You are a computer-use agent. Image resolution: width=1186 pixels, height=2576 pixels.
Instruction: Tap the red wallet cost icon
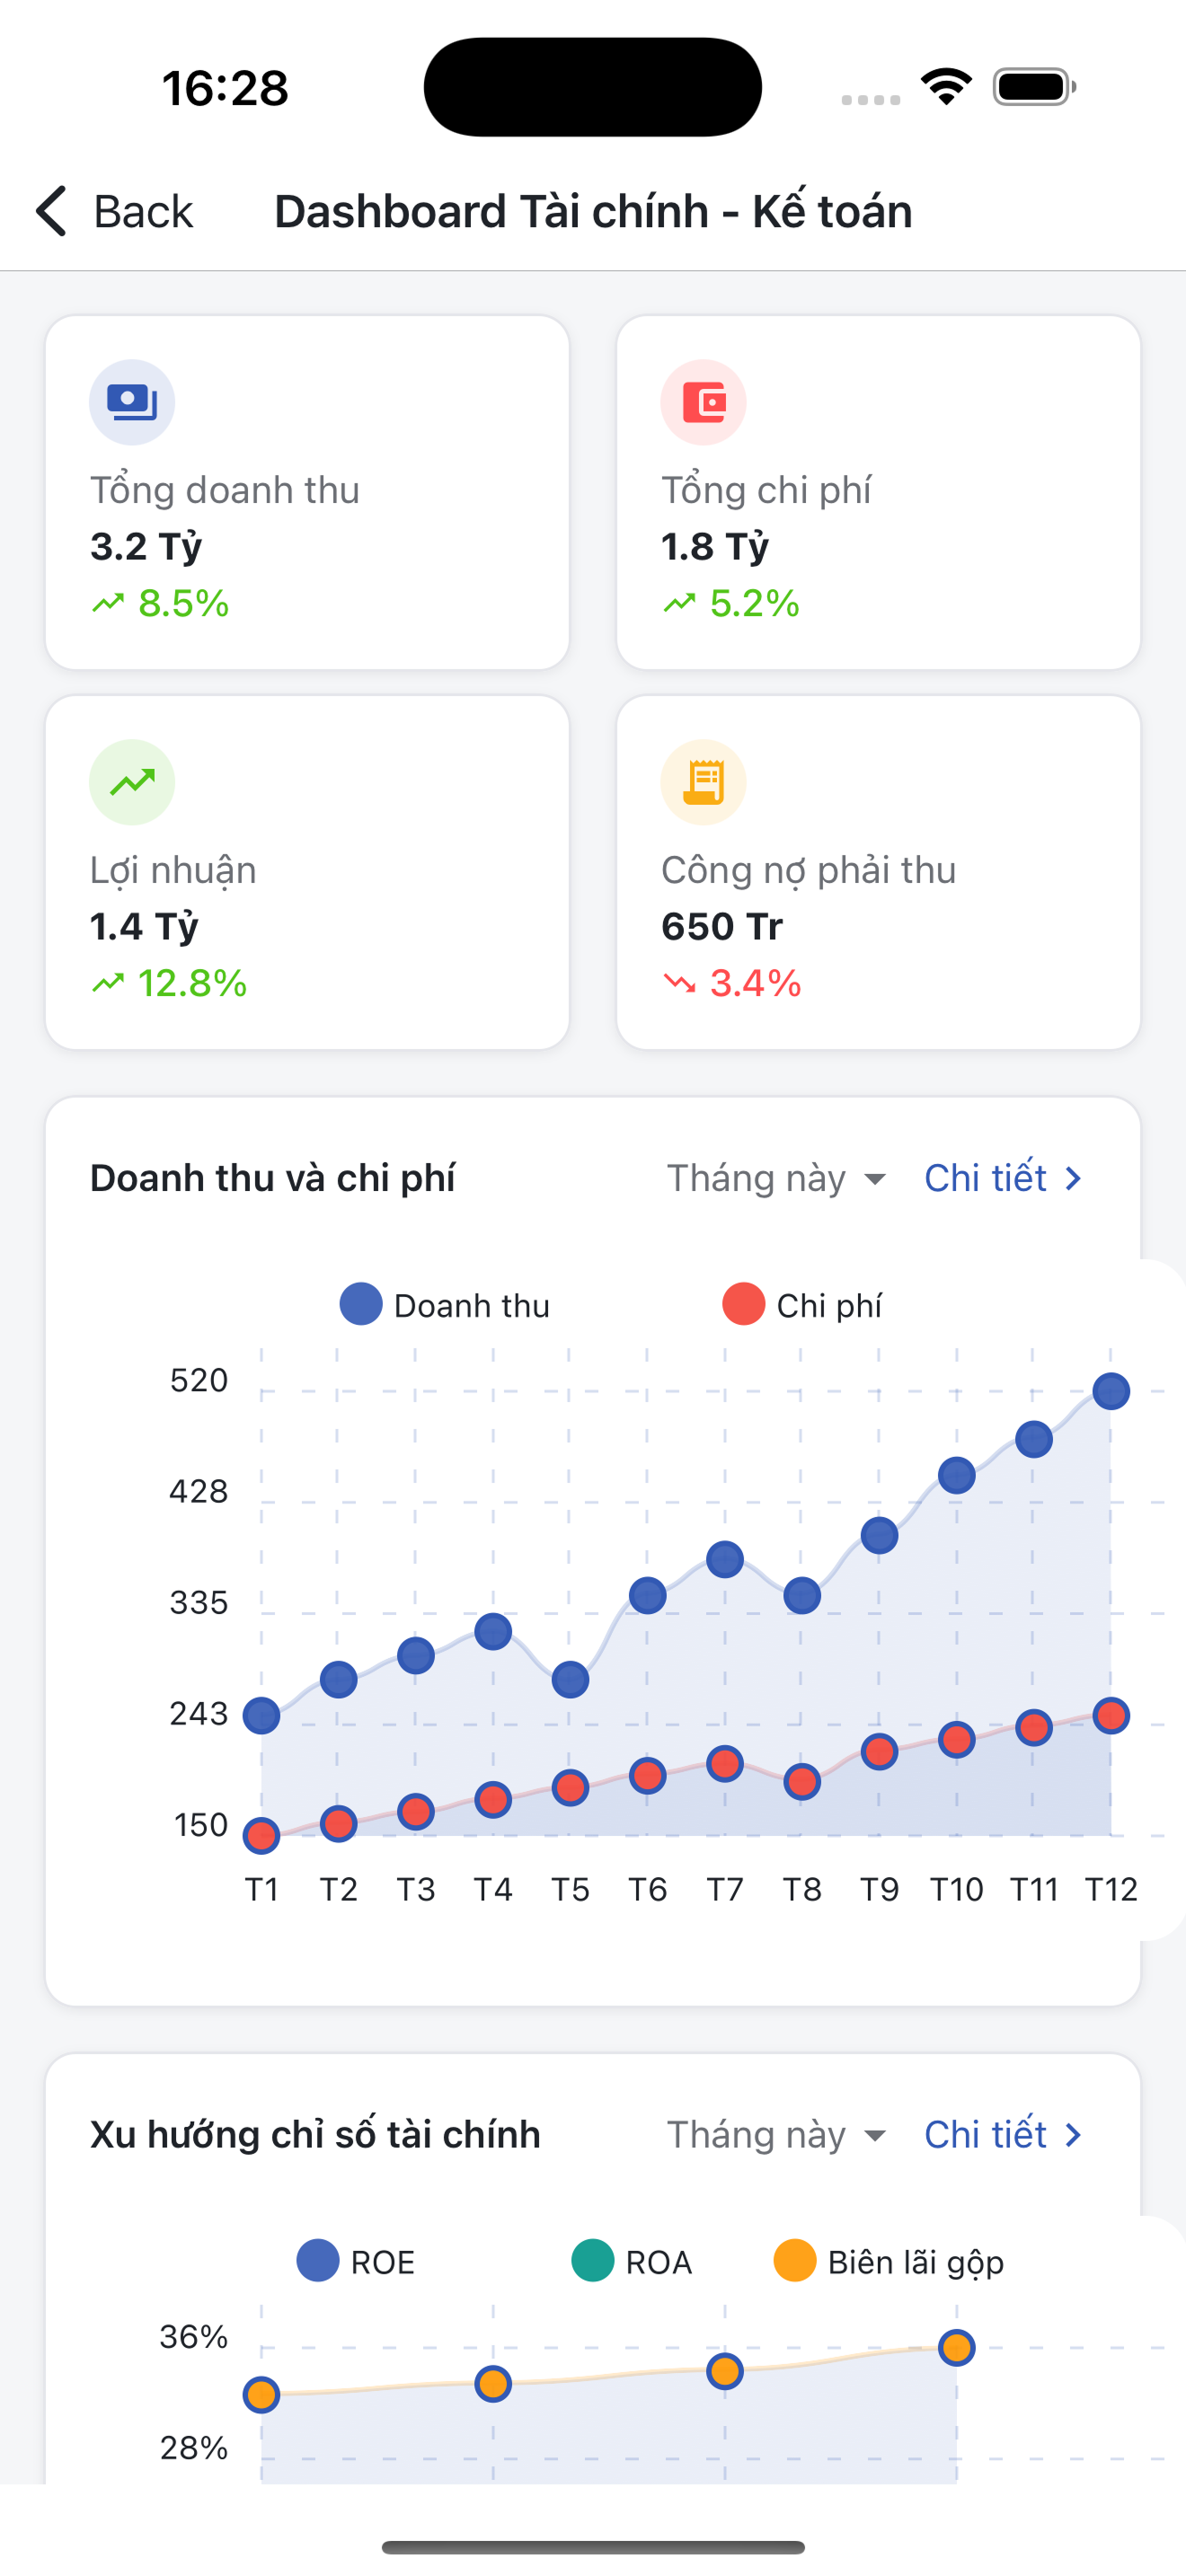tap(703, 402)
